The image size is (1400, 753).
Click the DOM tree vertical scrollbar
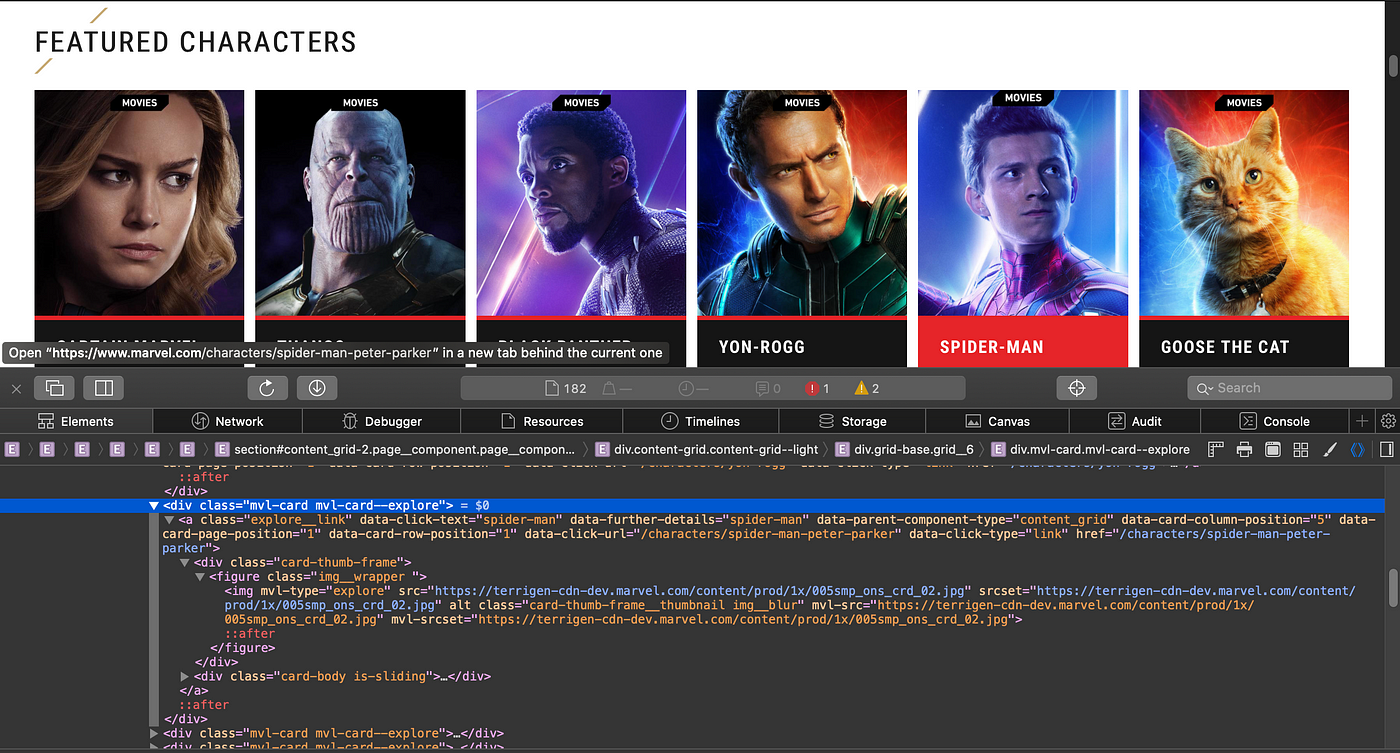[1392, 588]
